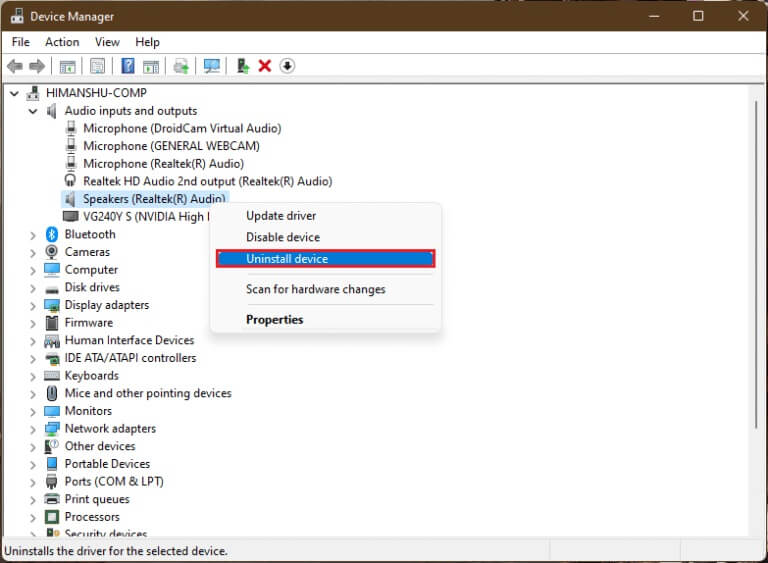
Task: Expand the Other devices node chevron
Action: click(x=33, y=447)
